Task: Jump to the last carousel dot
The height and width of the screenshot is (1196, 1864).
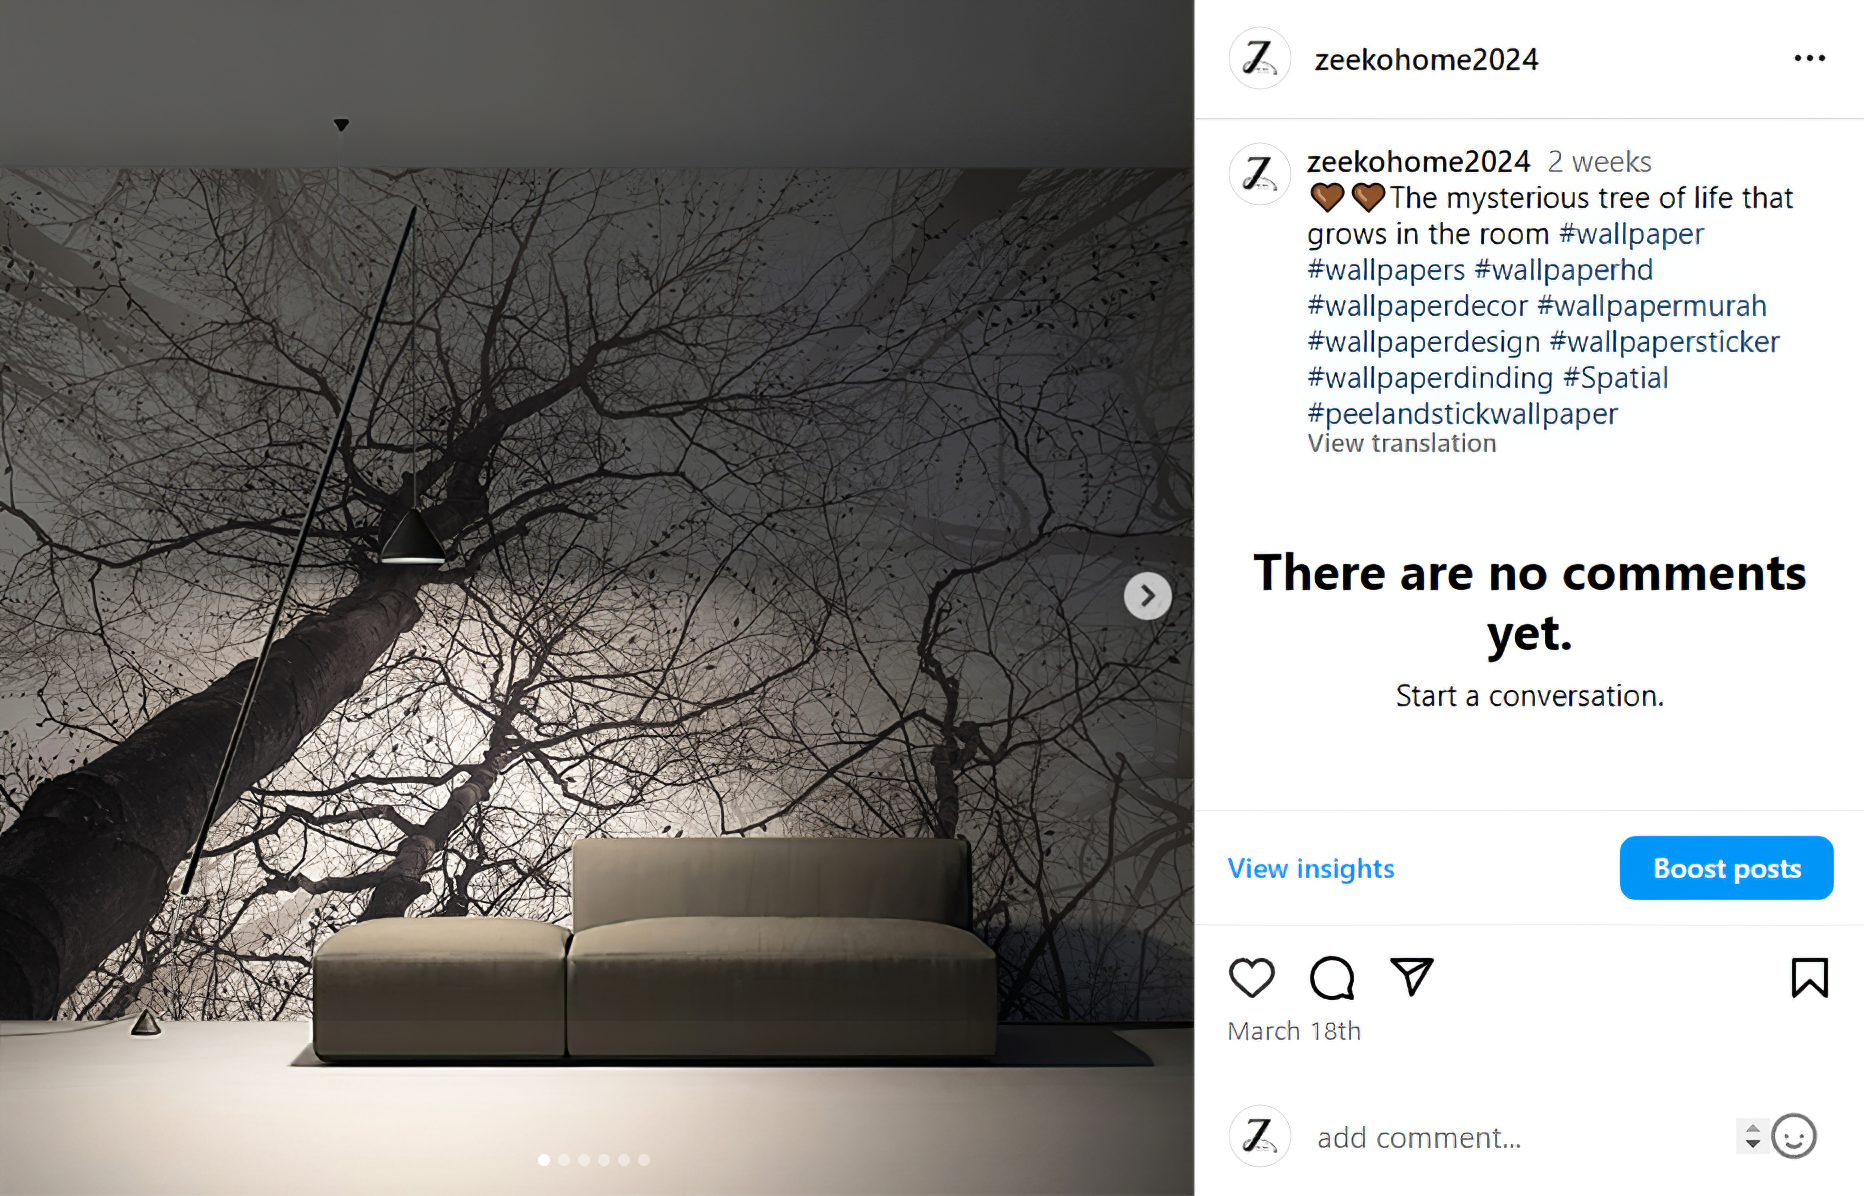Action: click(x=644, y=1160)
